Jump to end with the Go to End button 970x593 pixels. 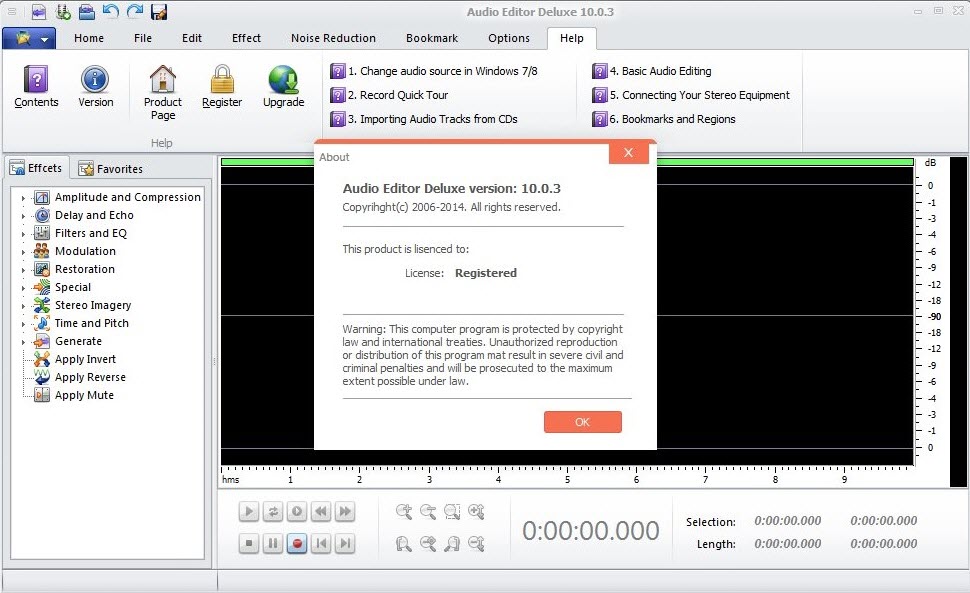[x=345, y=544]
